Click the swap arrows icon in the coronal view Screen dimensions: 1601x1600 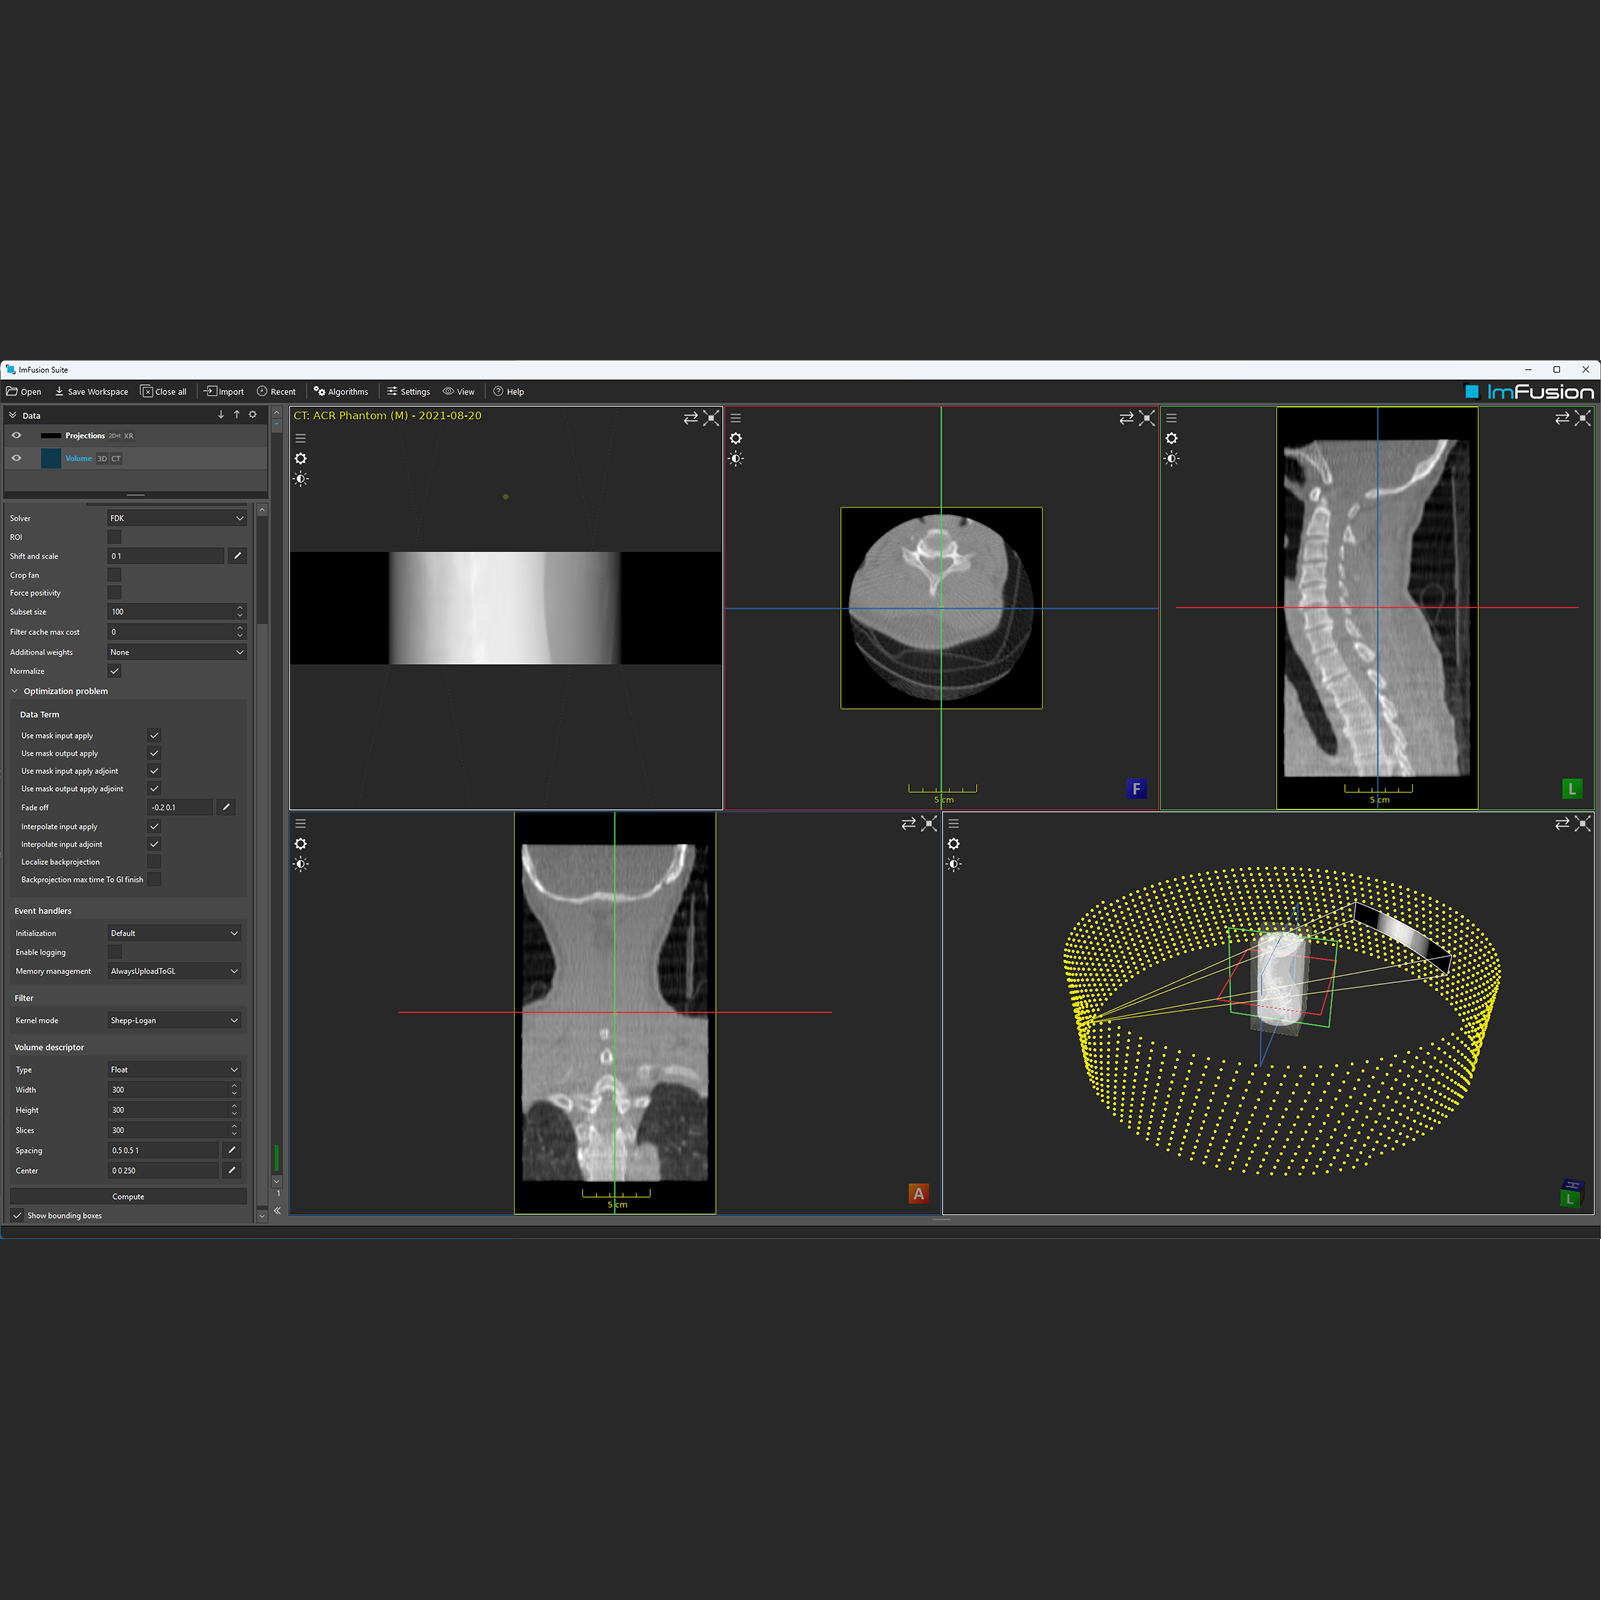(908, 824)
